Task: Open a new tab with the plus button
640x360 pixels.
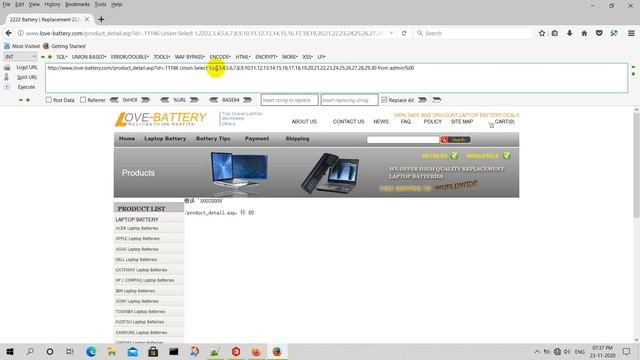Action: 101,19
